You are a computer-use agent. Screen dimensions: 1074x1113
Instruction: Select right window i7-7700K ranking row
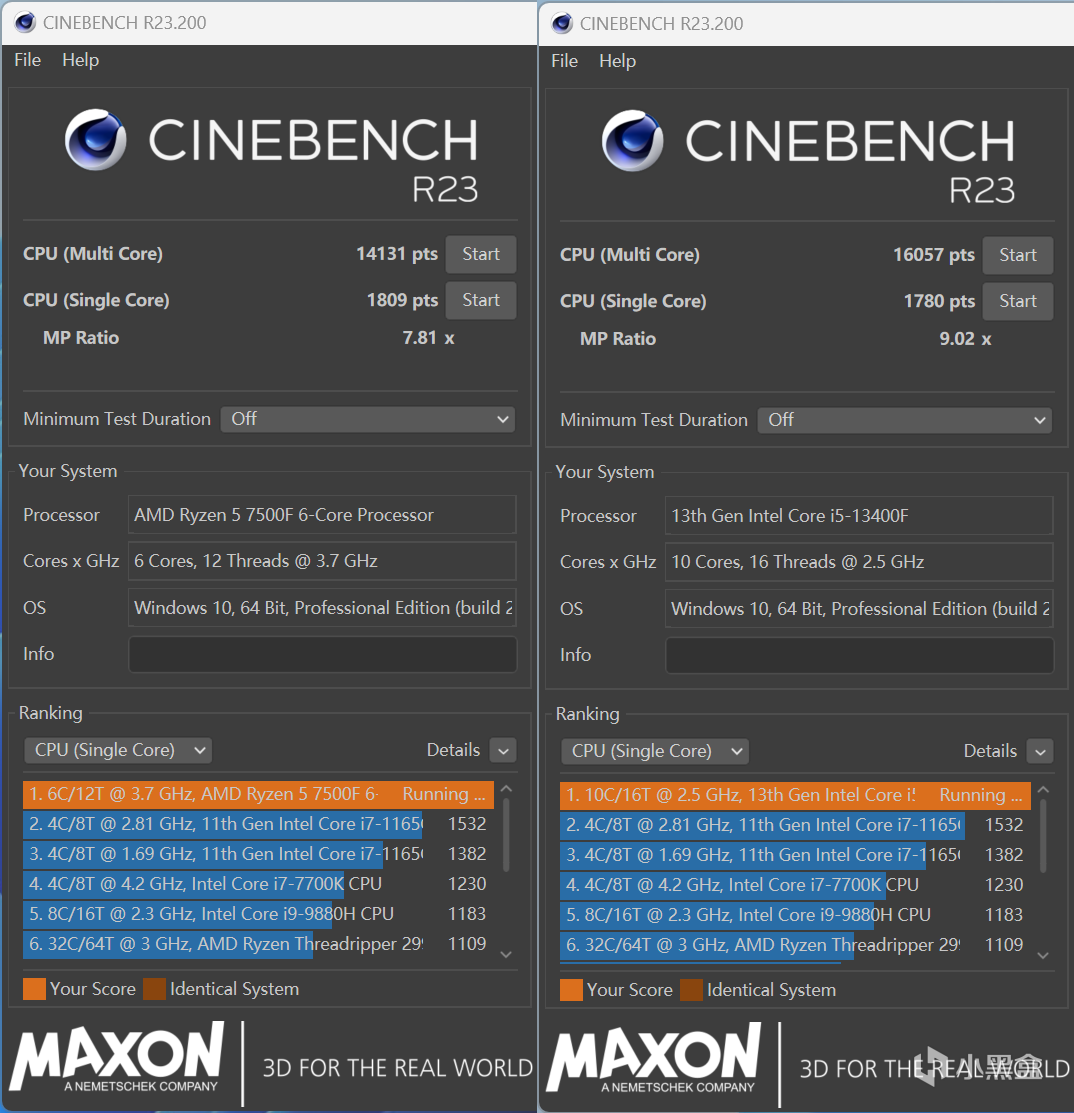pyautogui.click(x=795, y=884)
